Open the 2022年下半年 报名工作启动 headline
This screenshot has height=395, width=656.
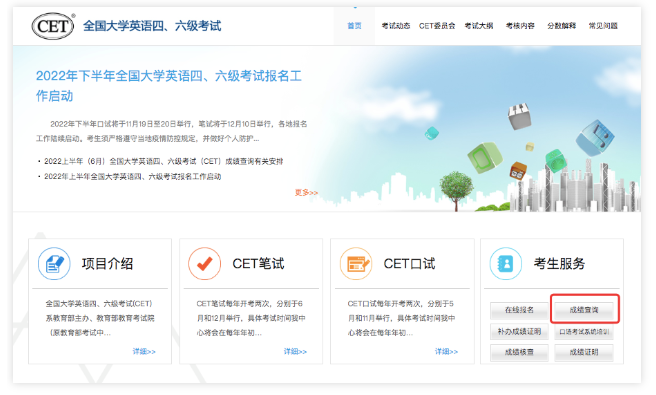pos(169,86)
